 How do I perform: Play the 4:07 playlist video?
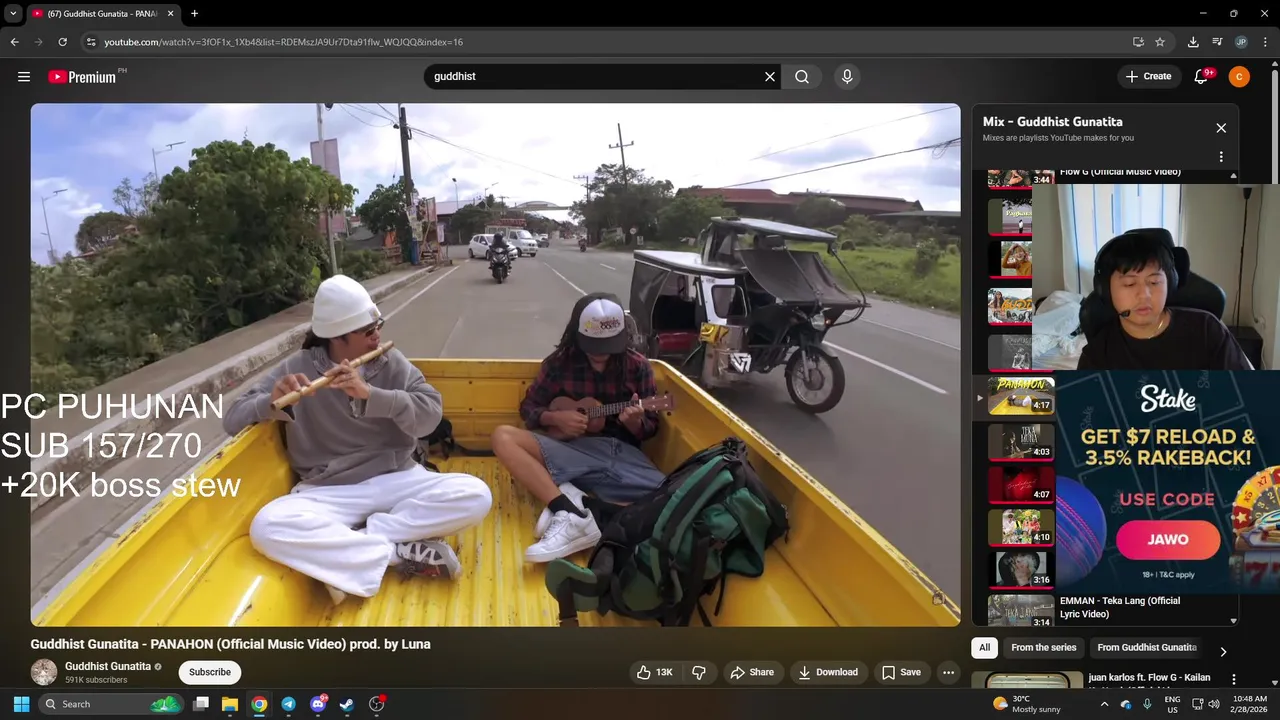pyautogui.click(x=1021, y=485)
